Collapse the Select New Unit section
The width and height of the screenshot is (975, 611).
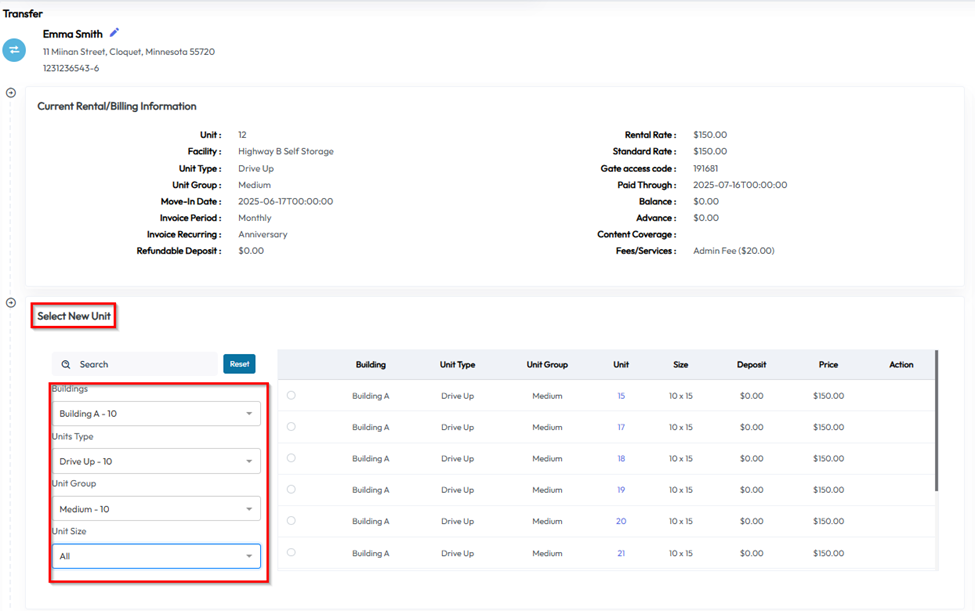[11, 302]
